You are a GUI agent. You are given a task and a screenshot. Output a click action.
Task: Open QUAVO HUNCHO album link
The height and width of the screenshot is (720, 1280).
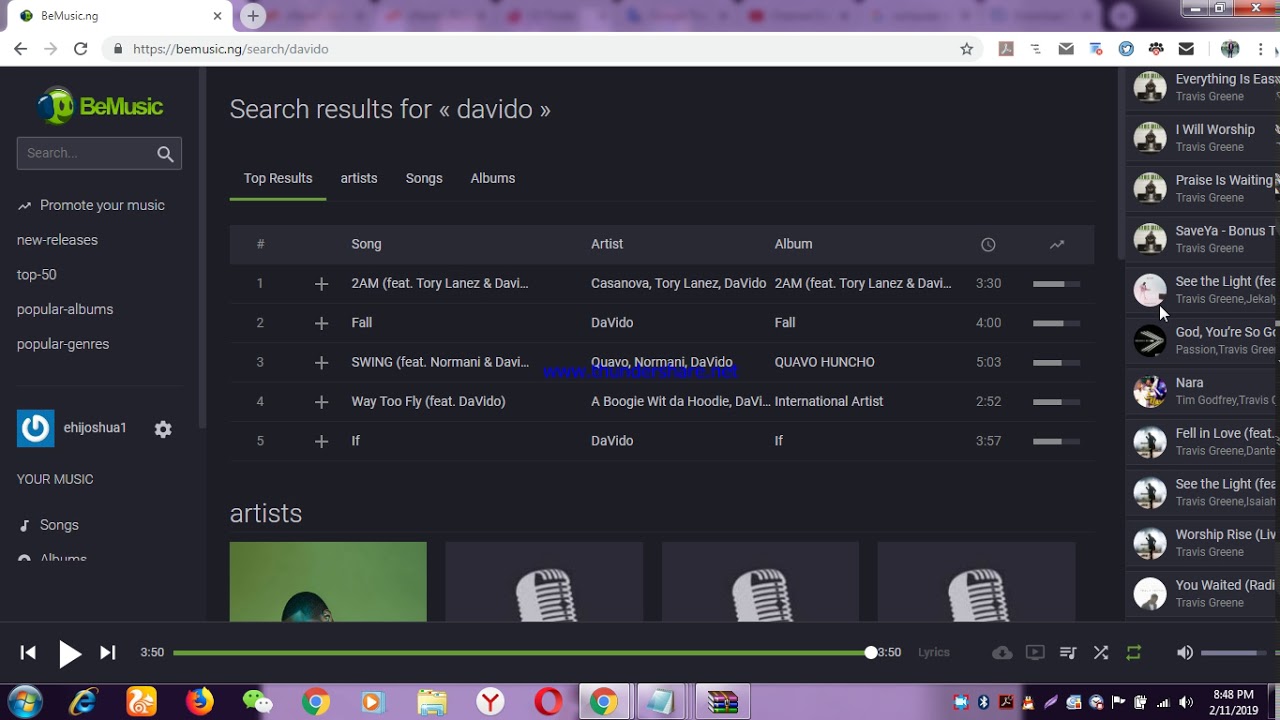pyautogui.click(x=824, y=362)
